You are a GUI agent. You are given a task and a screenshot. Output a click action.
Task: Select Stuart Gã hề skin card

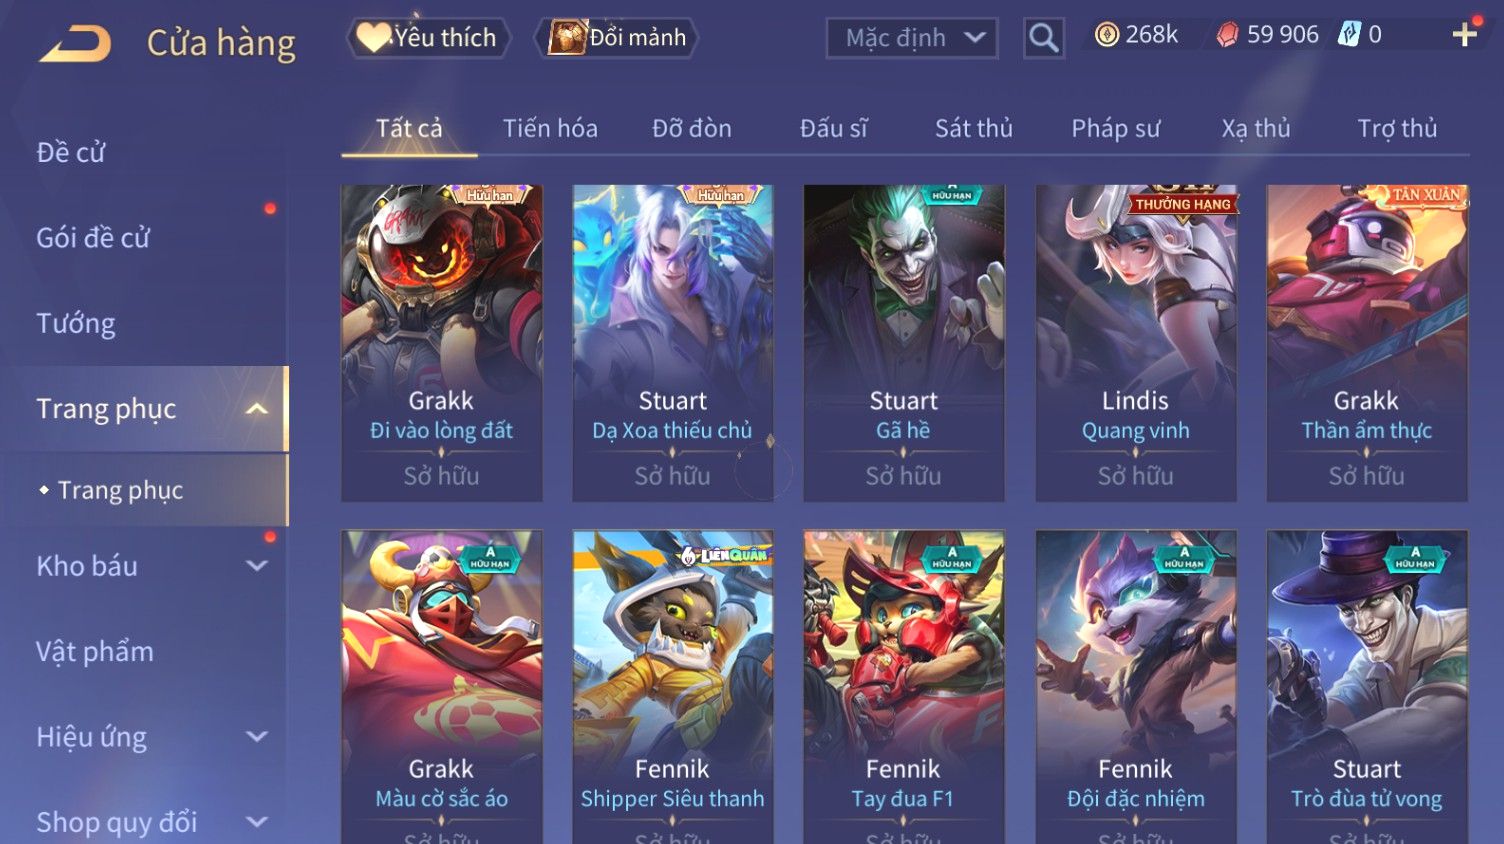pyautogui.click(x=904, y=343)
